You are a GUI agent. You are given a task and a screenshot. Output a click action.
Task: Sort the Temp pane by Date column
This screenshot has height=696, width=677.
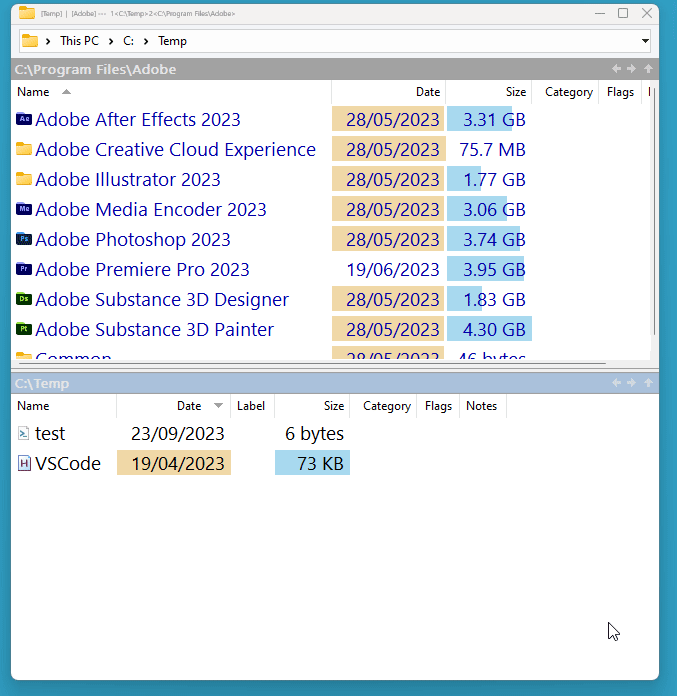(174, 406)
